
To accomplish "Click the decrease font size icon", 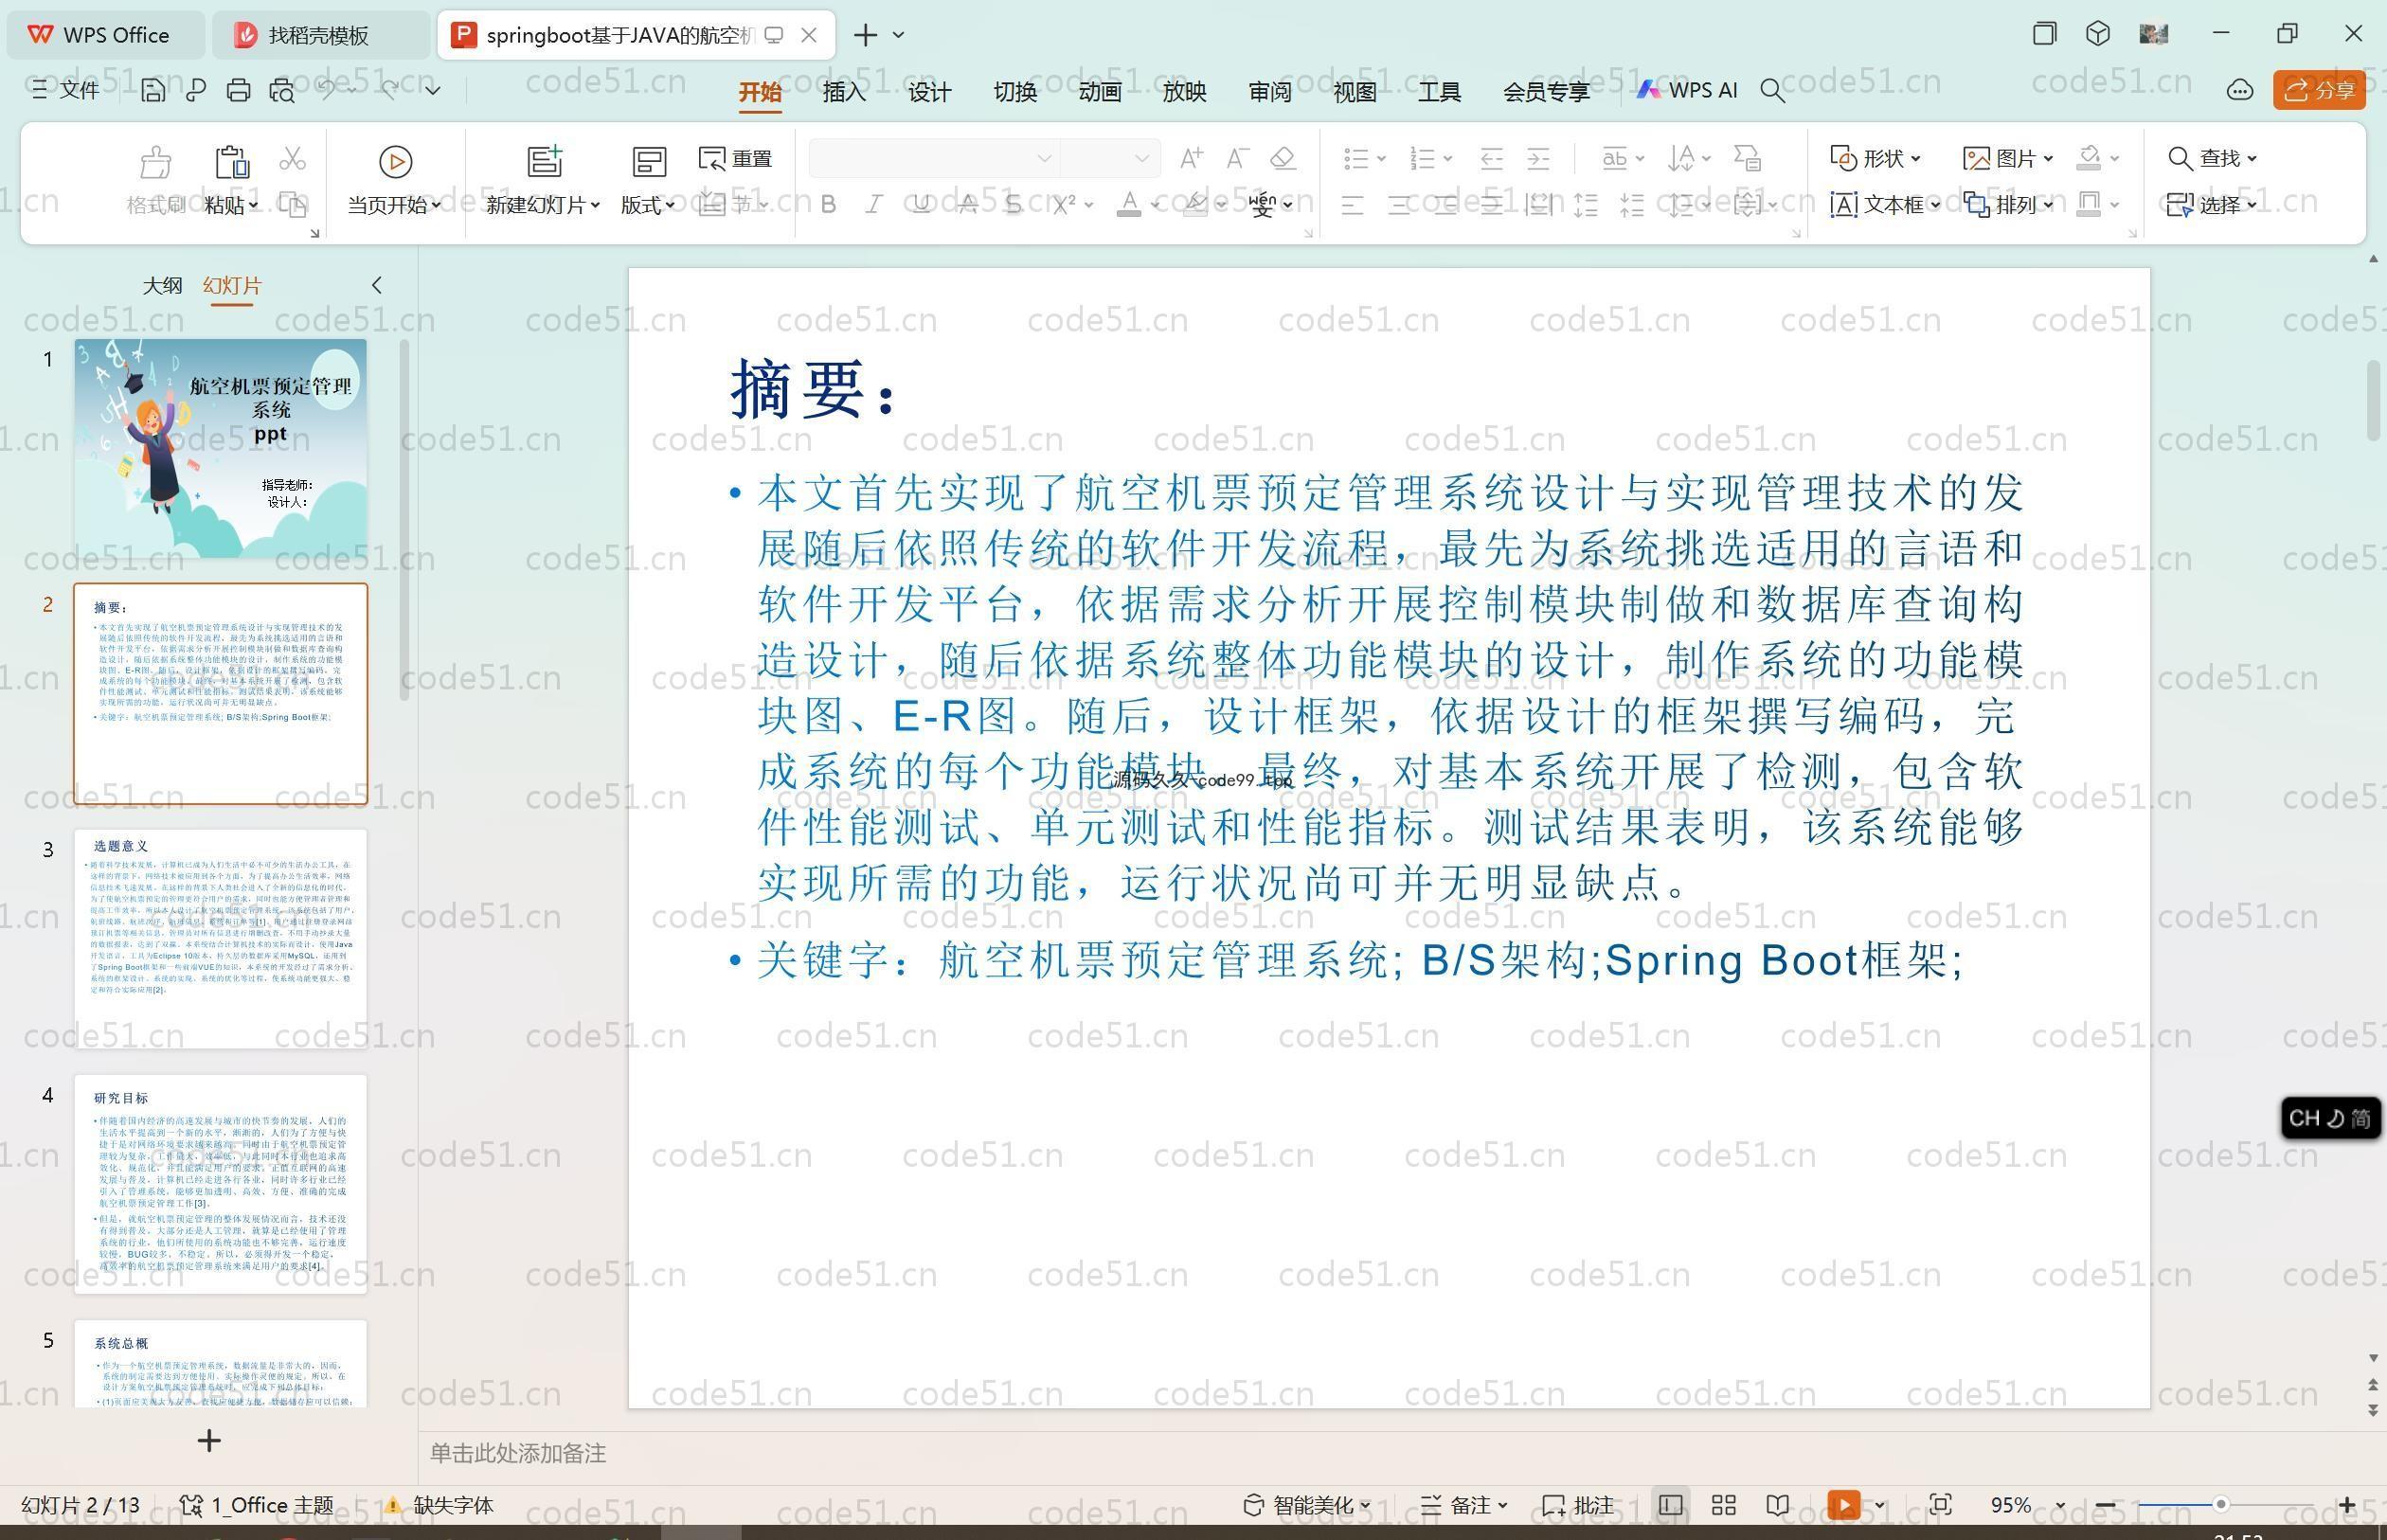I will [x=1237, y=158].
